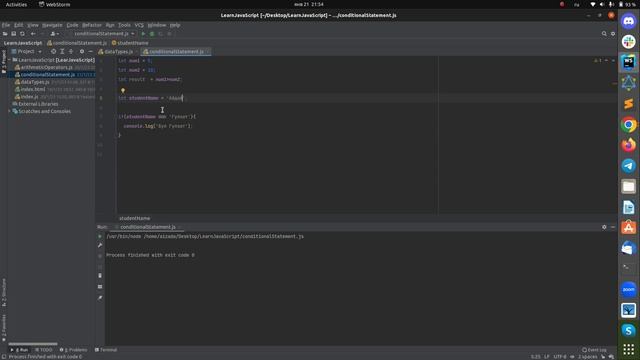This screenshot has width=640, height=360.
Task: Open the File menu
Action: [6, 25]
